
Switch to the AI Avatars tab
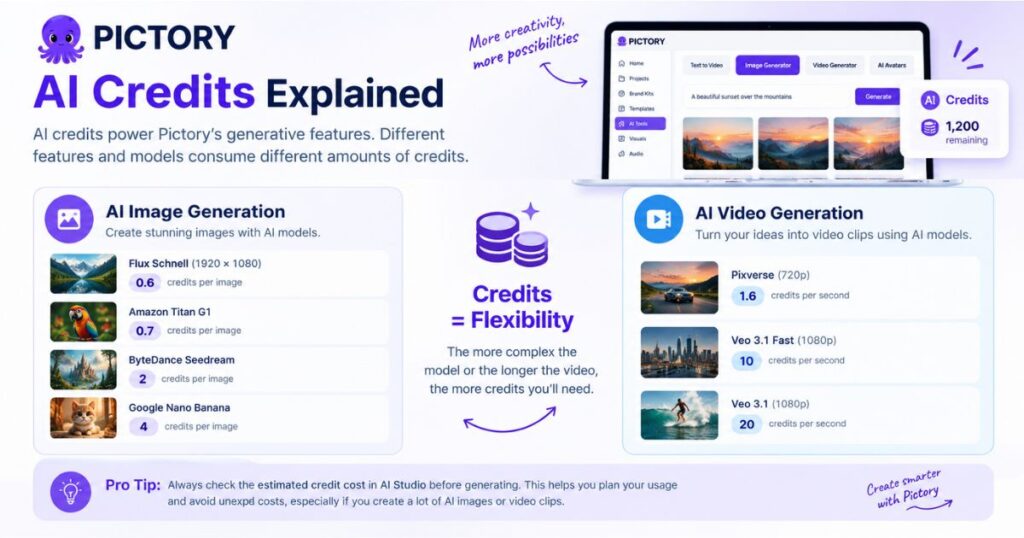(891, 65)
